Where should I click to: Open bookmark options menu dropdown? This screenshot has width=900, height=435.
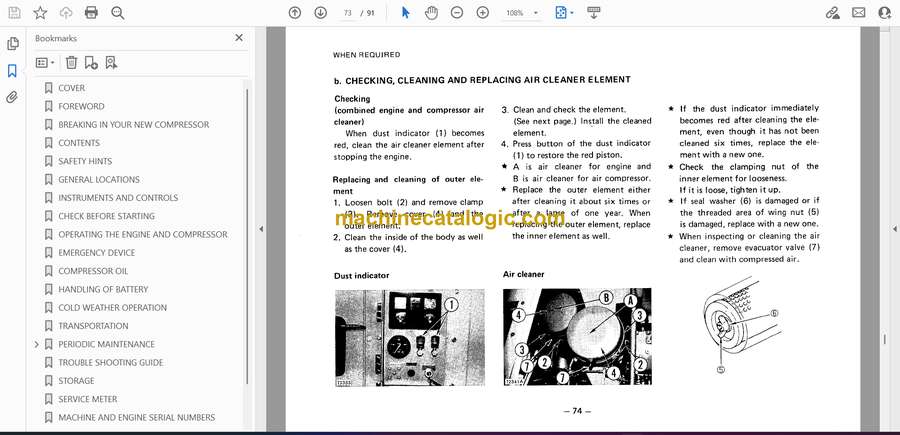[x=45, y=63]
